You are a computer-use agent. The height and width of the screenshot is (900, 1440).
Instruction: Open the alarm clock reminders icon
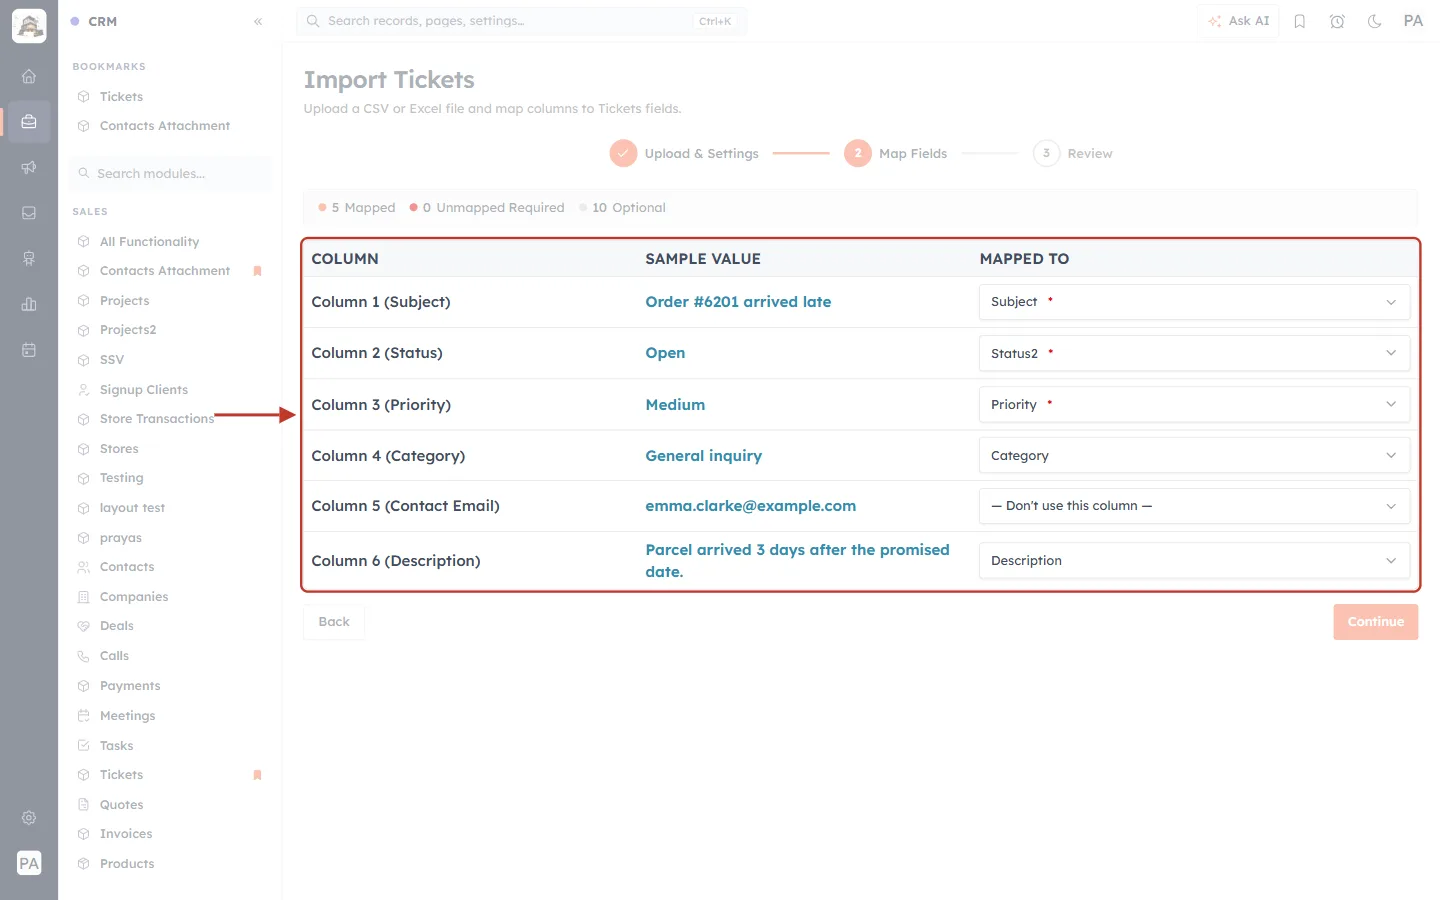coord(1337,21)
